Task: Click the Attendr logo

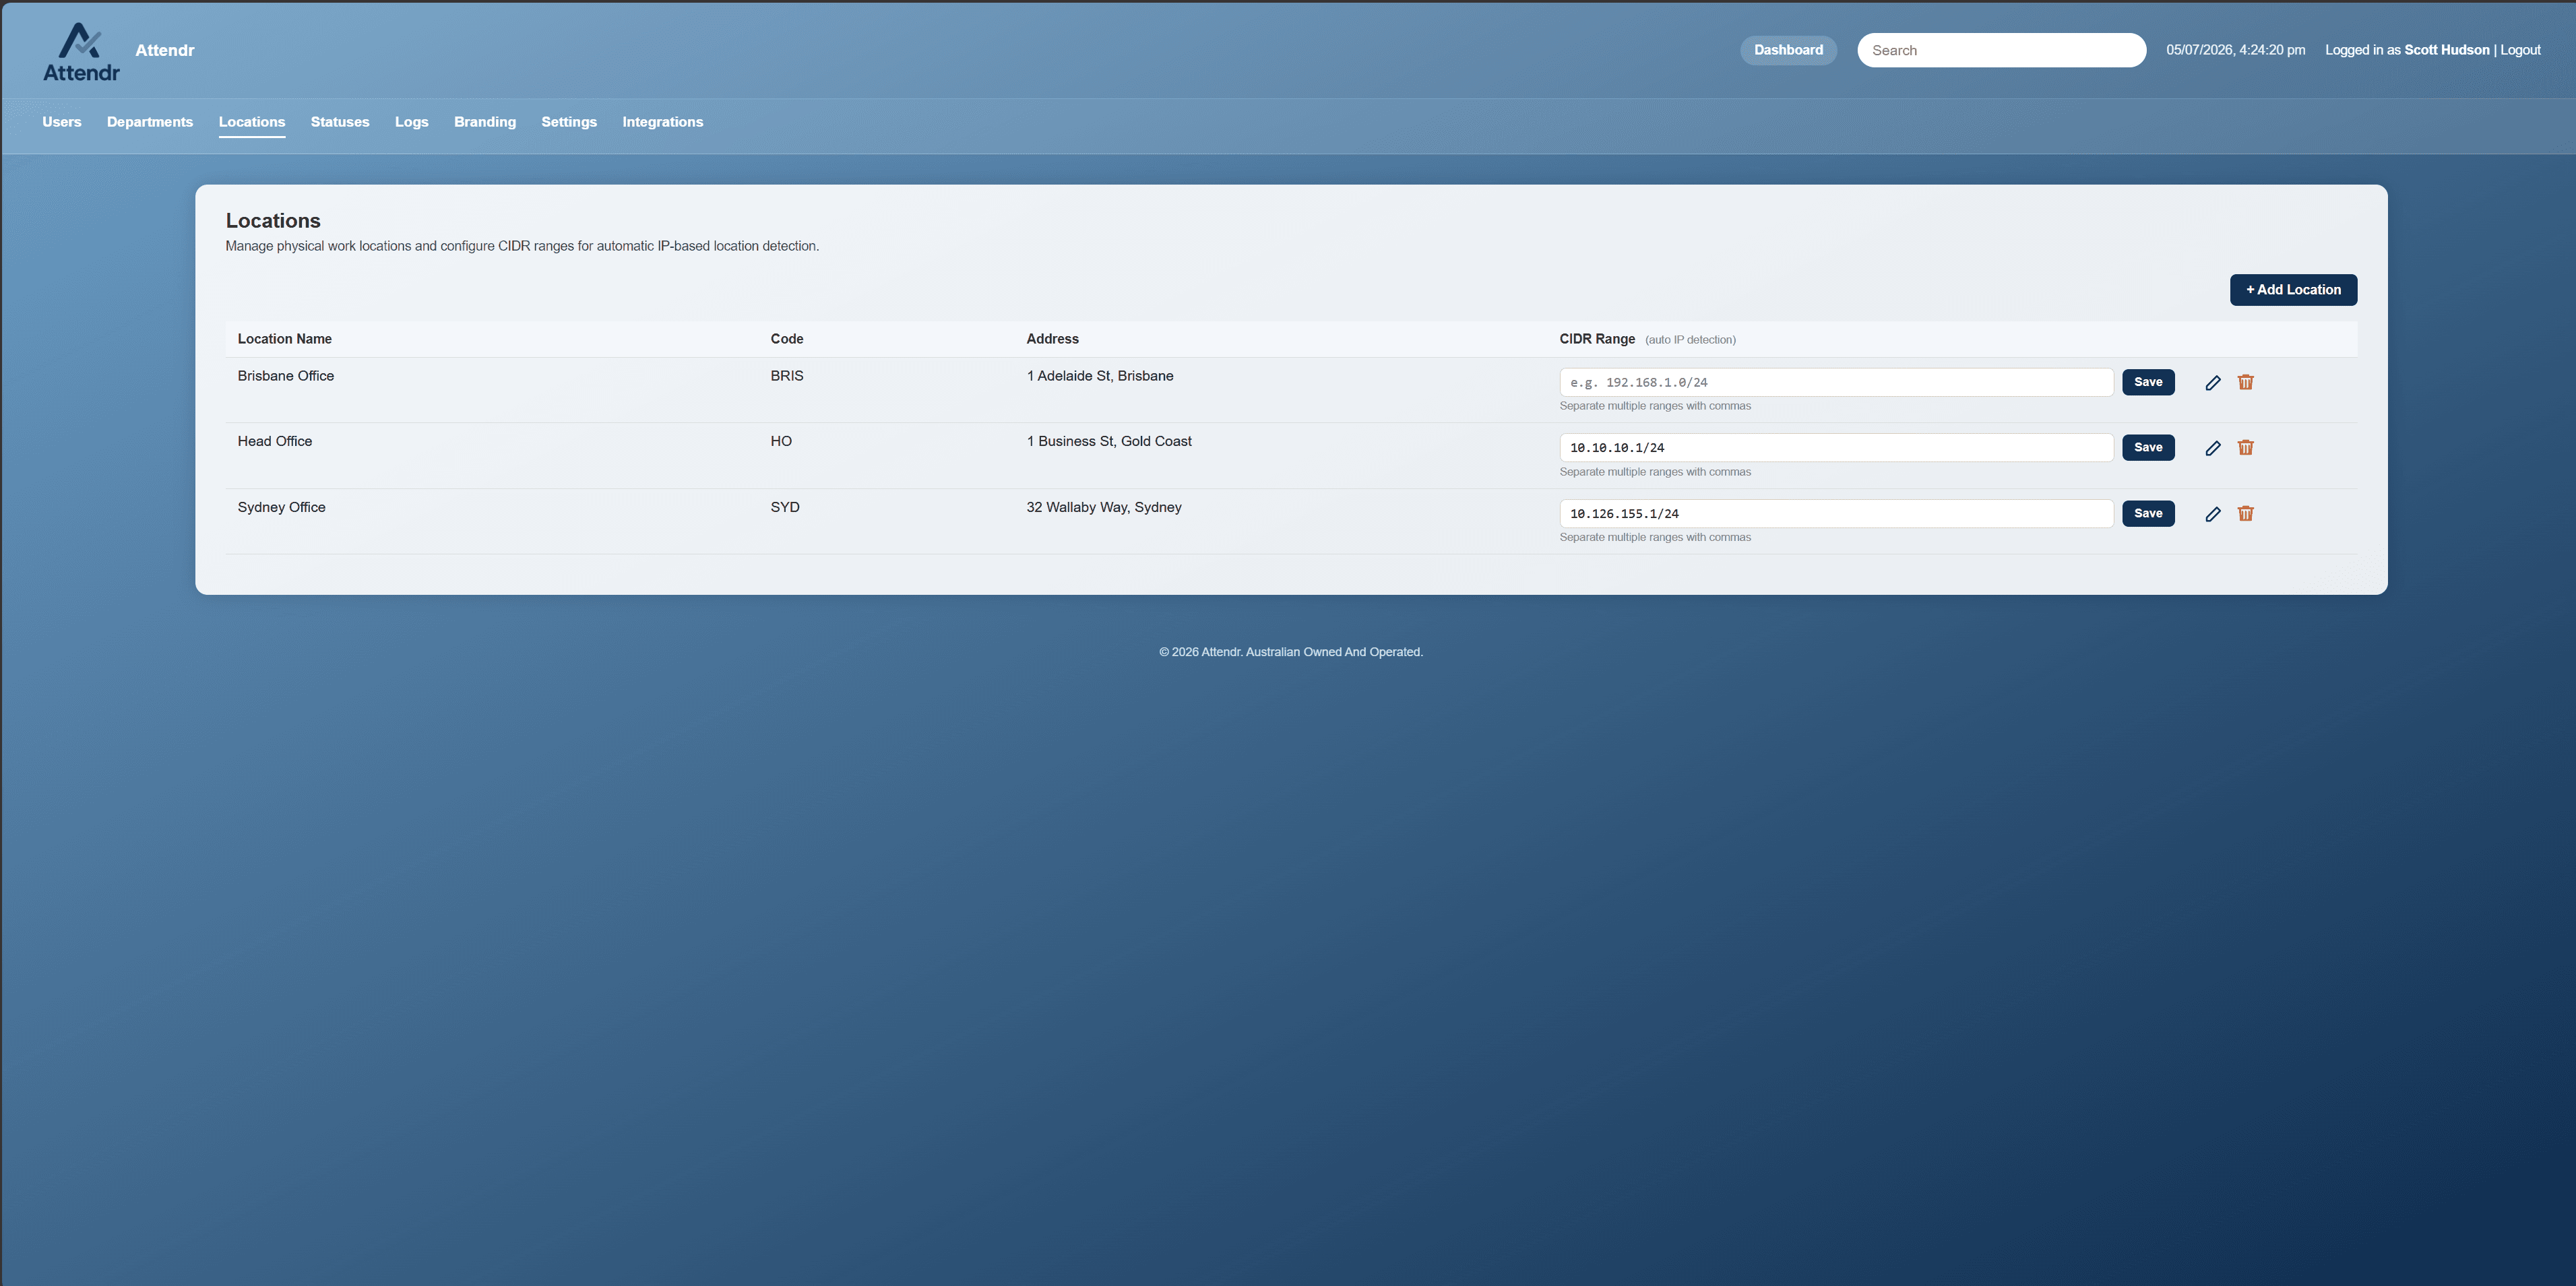Action: (x=81, y=52)
